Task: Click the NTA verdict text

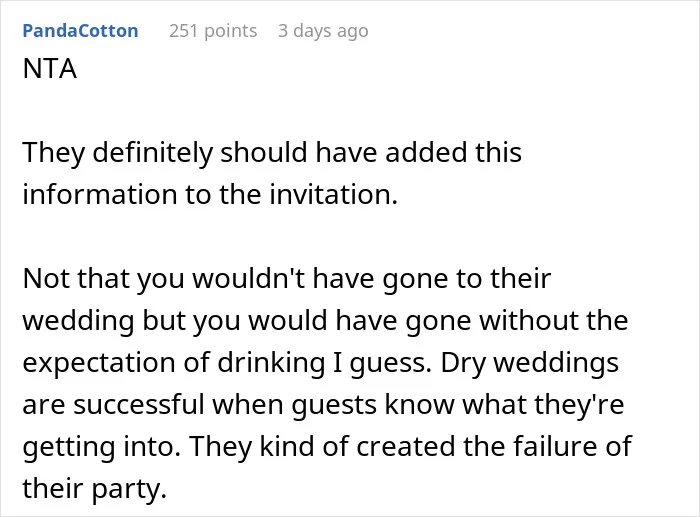Action: 50,69
